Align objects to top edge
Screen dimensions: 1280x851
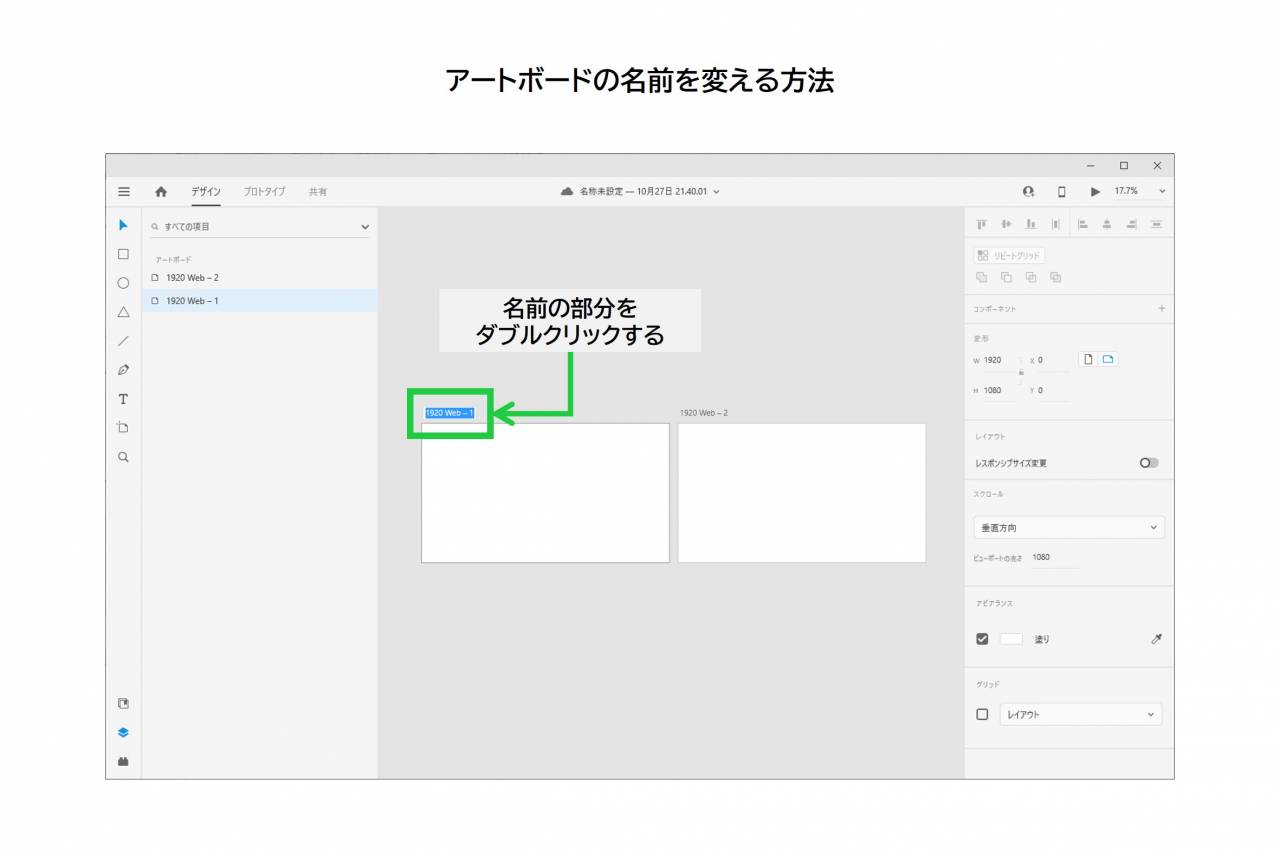(x=982, y=225)
